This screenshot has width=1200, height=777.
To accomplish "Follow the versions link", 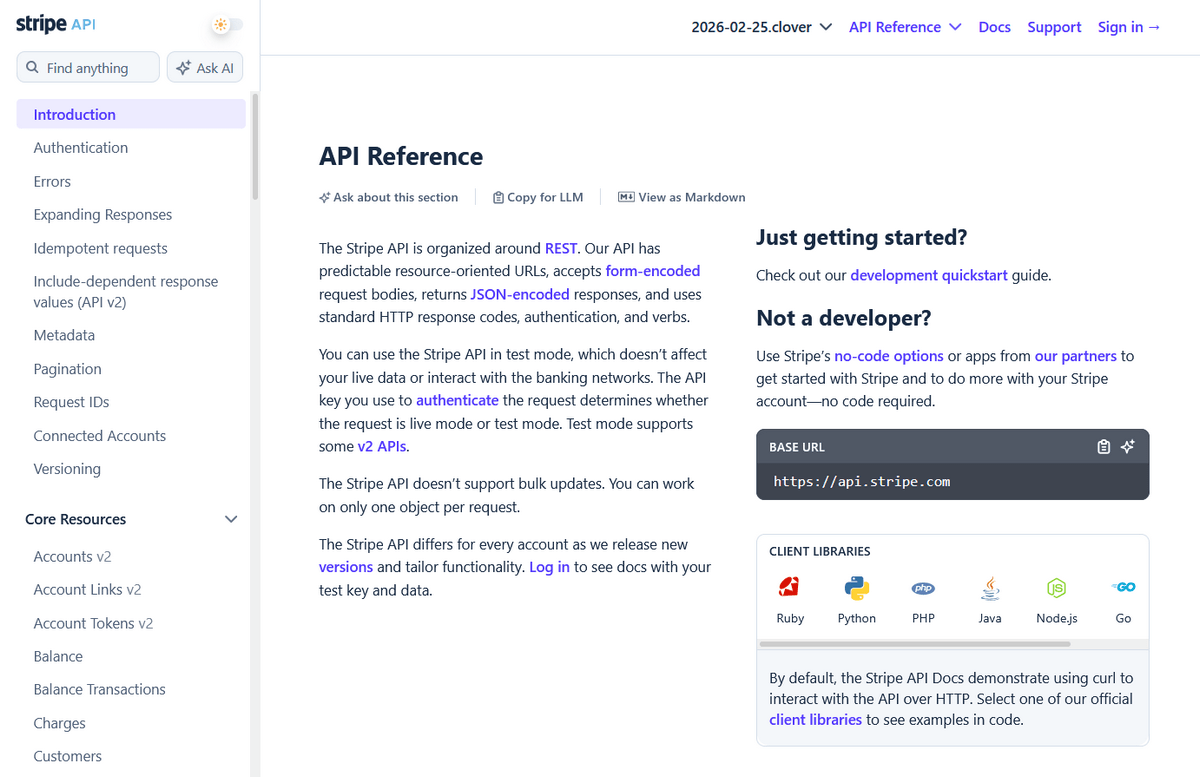I will tap(346, 567).
